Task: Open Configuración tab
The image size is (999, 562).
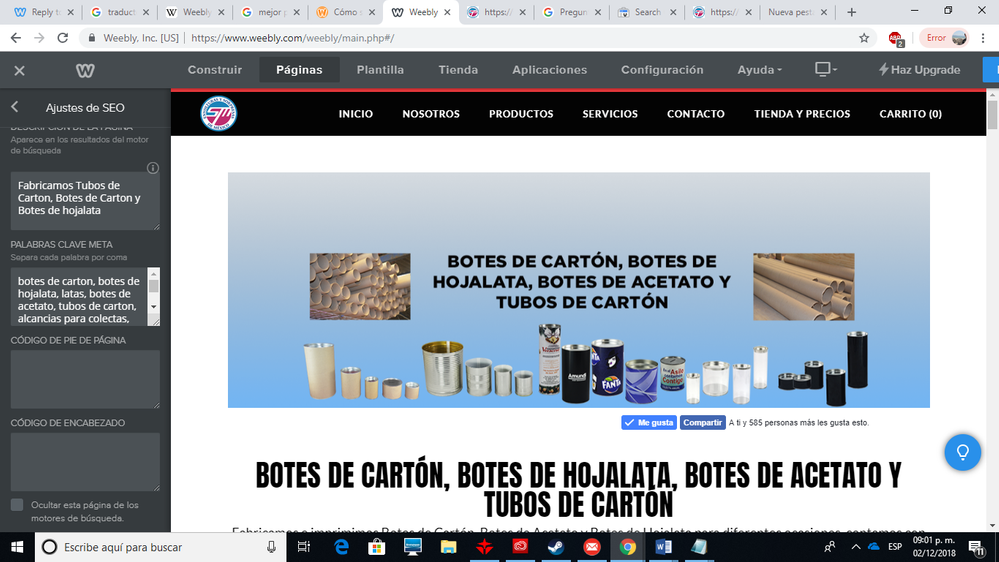Action: [662, 69]
